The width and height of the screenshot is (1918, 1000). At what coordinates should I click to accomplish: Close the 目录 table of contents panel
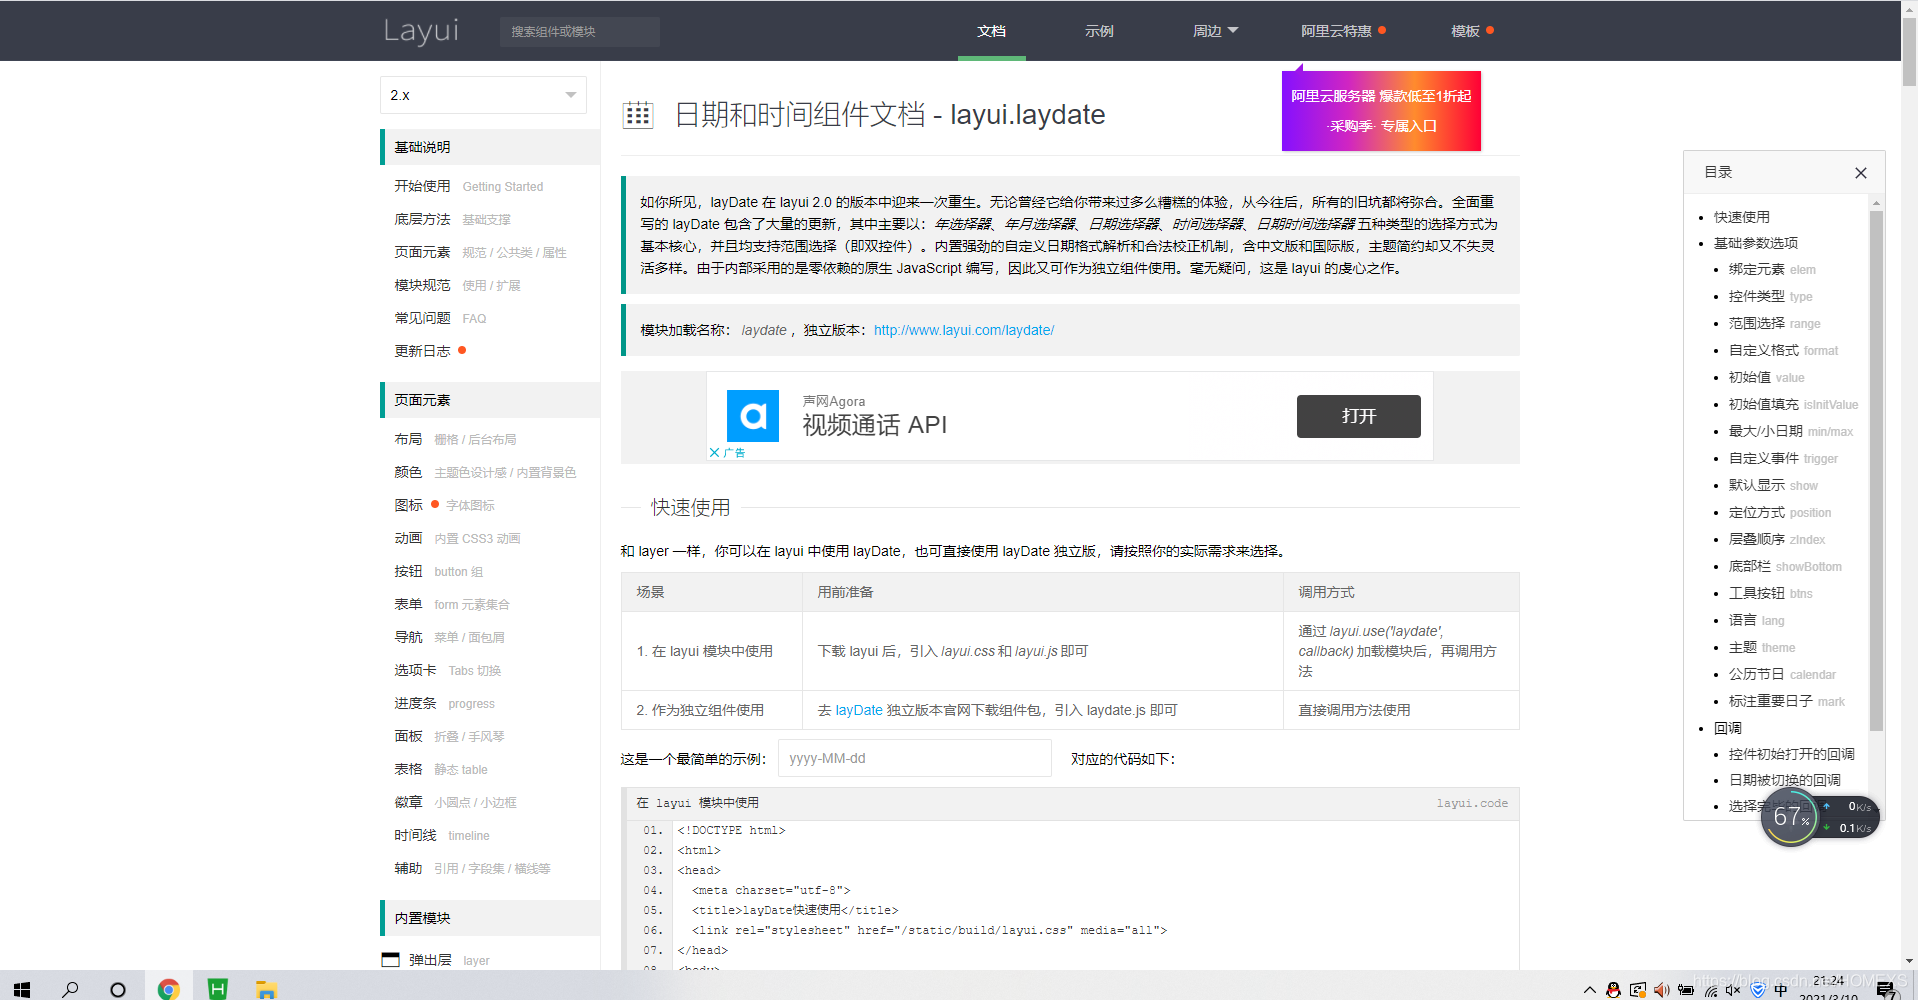tap(1861, 173)
